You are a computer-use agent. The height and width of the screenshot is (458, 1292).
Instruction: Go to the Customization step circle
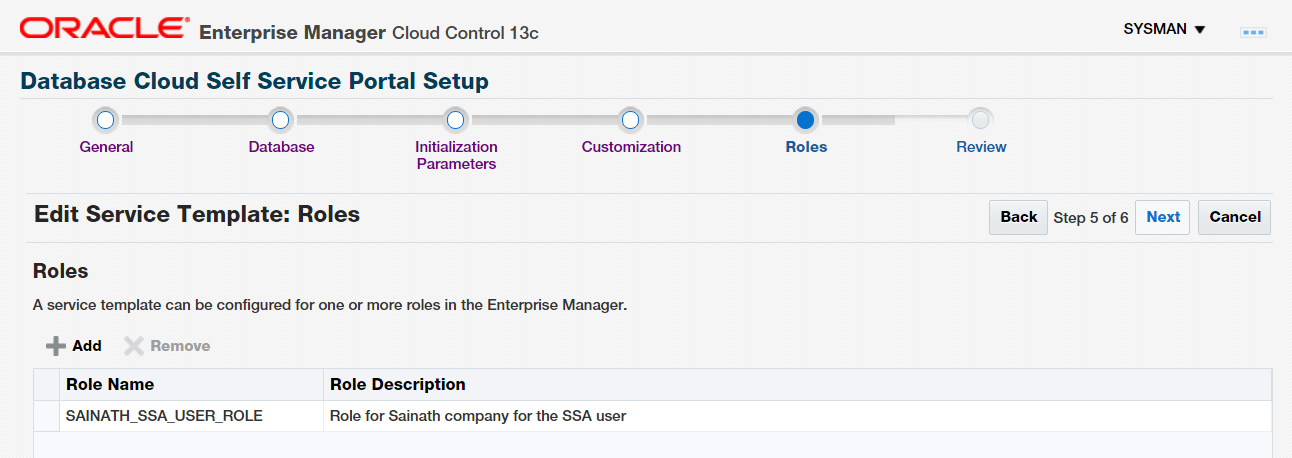tap(631, 120)
